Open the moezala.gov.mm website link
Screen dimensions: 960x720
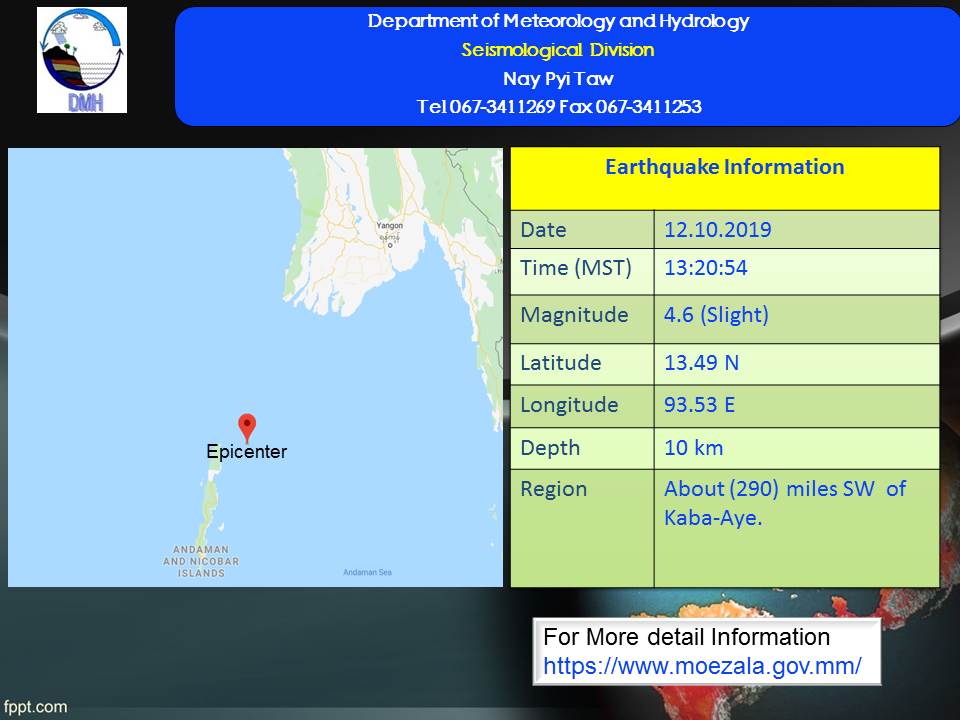point(702,666)
